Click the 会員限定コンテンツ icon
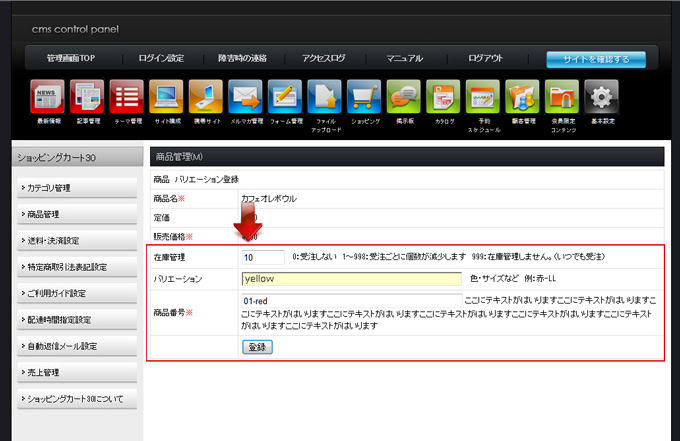680x441 pixels. [x=561, y=98]
